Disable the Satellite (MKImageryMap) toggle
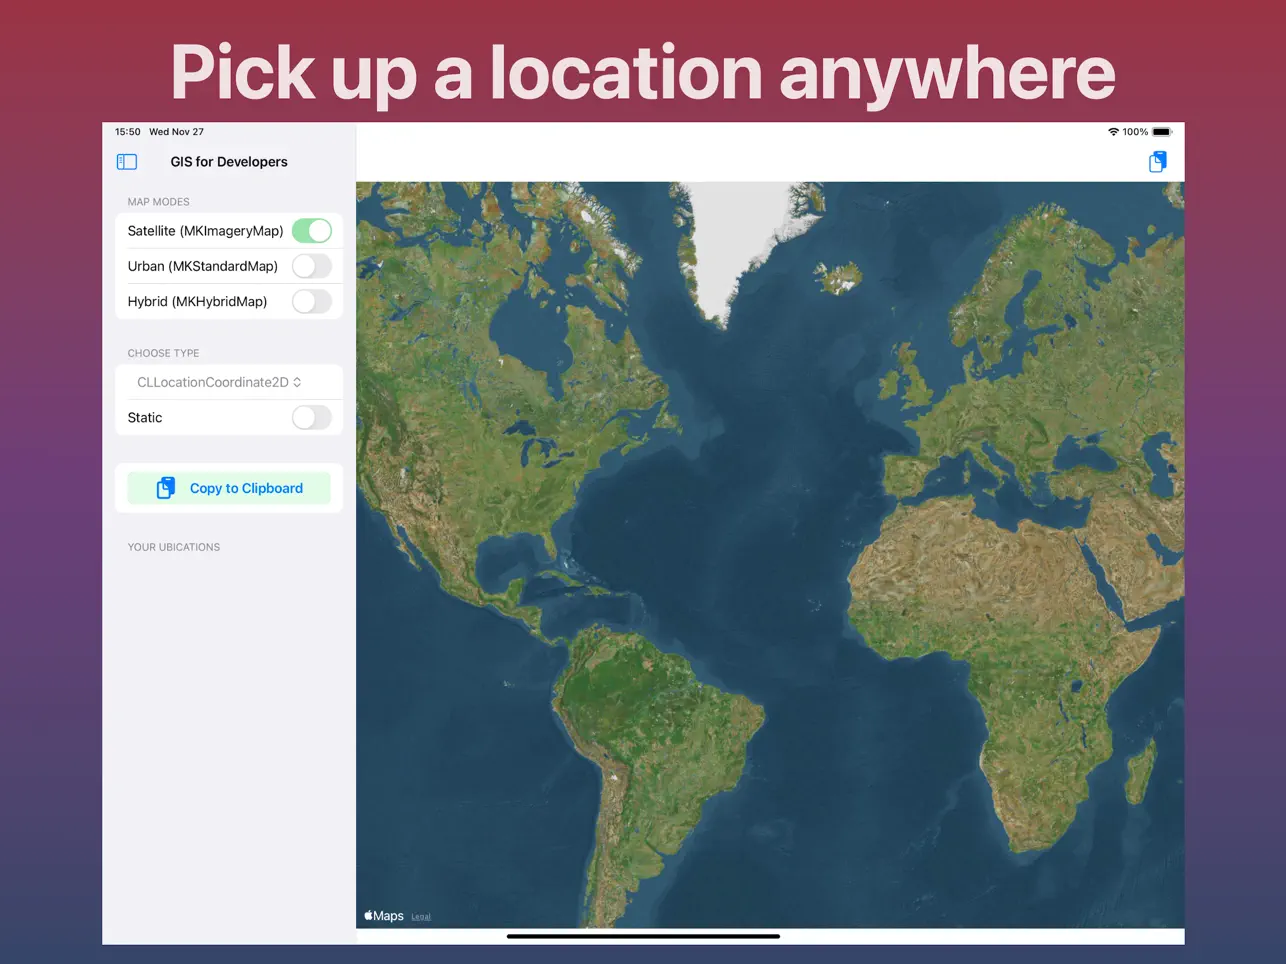This screenshot has height=964, width=1286. (x=312, y=230)
